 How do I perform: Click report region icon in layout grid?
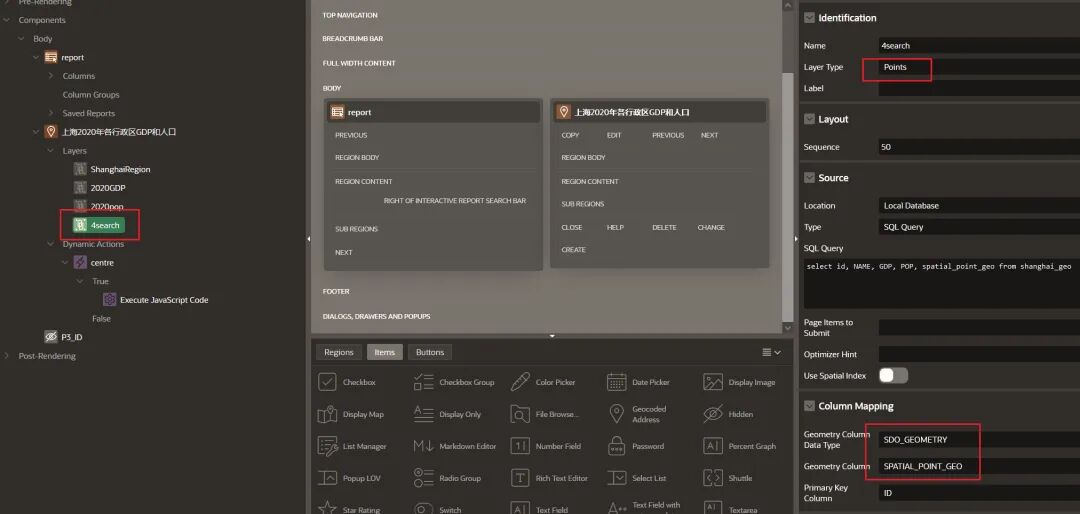338,112
